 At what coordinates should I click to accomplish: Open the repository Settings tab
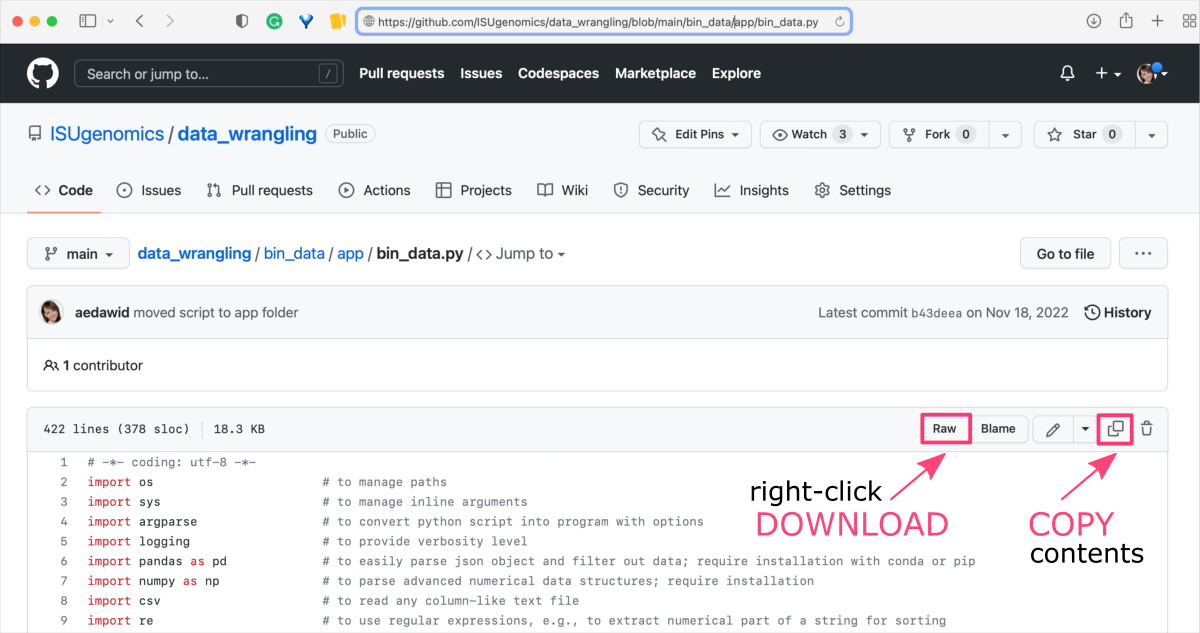(852, 190)
